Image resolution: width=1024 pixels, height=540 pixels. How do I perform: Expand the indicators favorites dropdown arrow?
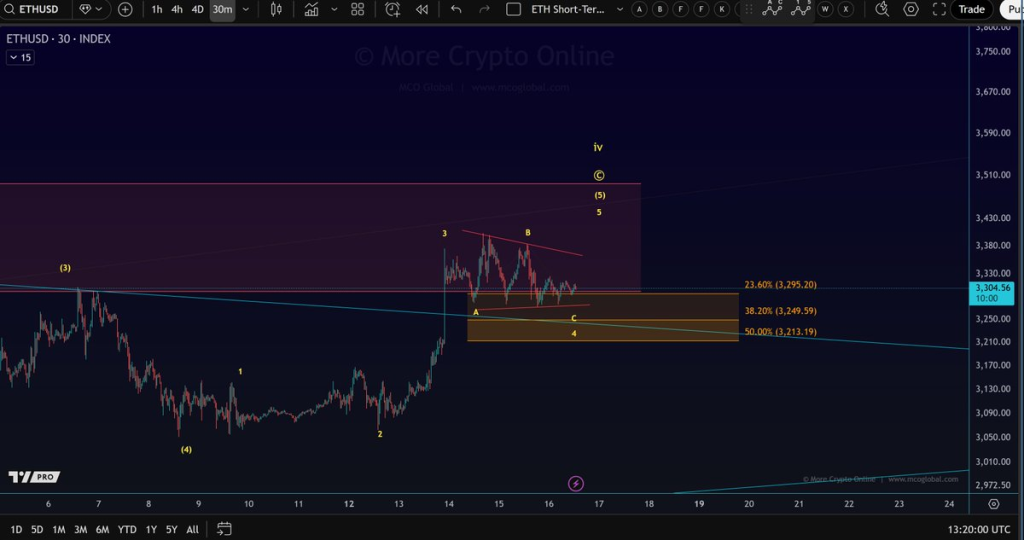(334, 9)
